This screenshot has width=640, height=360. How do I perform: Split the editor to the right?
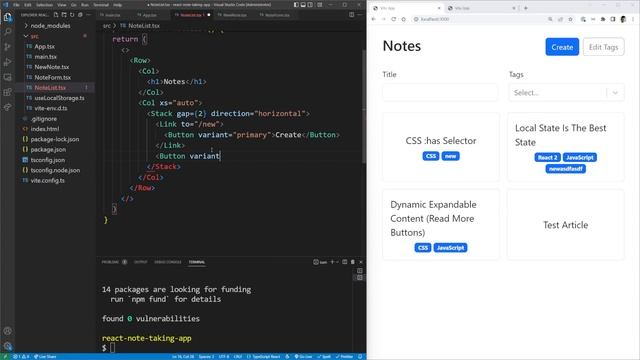pos(351,15)
